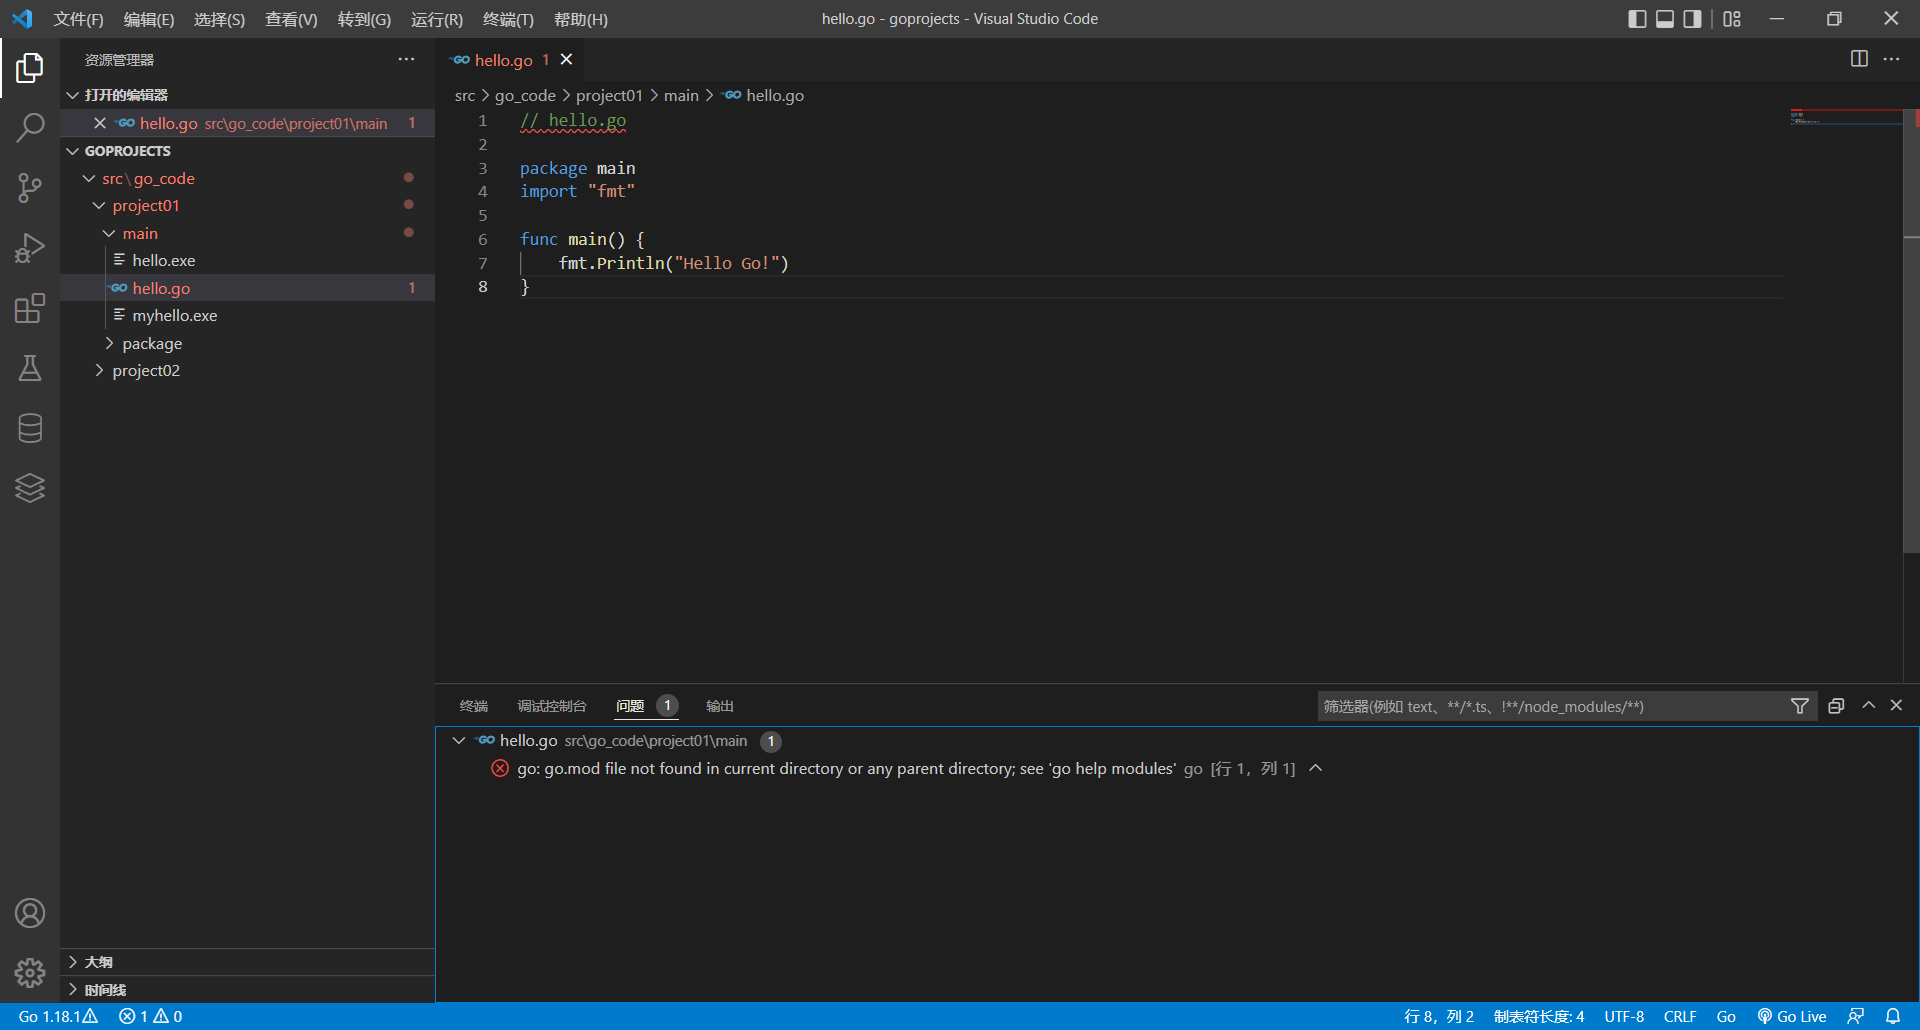Open problems count in status bar
The image size is (1920, 1030).
(150, 1016)
